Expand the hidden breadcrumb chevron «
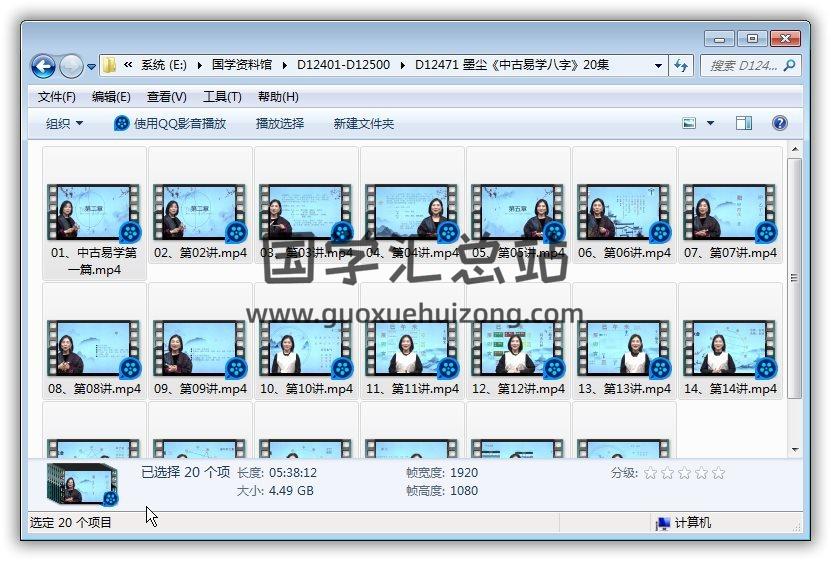 point(128,65)
